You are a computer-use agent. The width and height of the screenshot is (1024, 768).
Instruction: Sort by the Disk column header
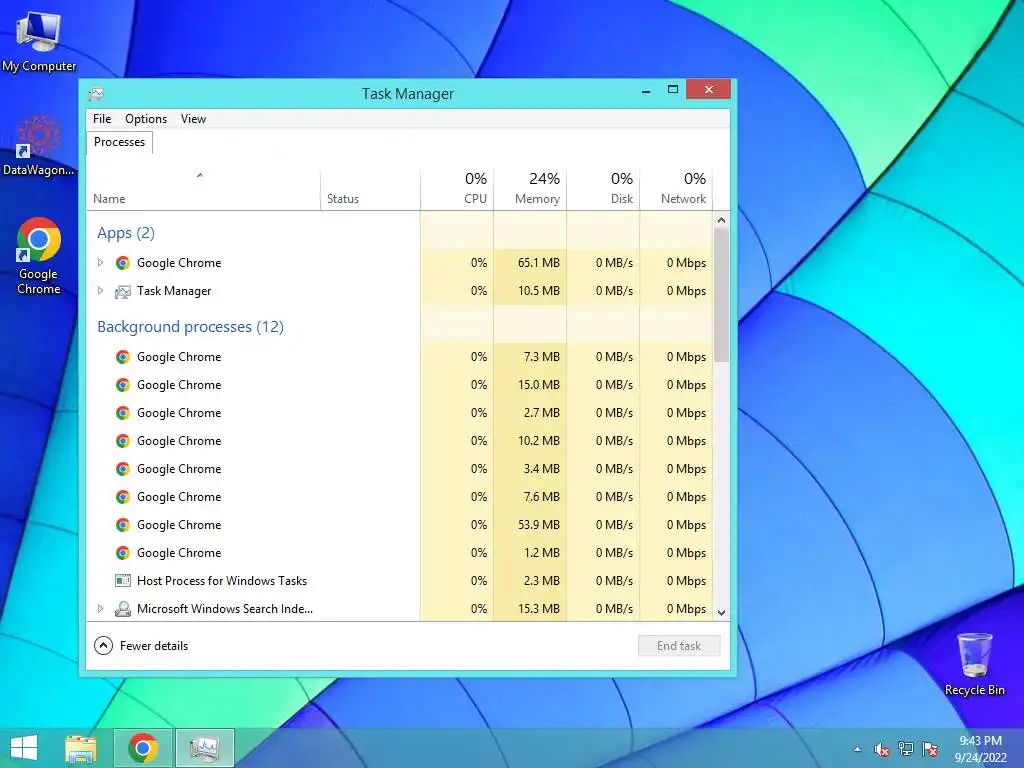(603, 189)
